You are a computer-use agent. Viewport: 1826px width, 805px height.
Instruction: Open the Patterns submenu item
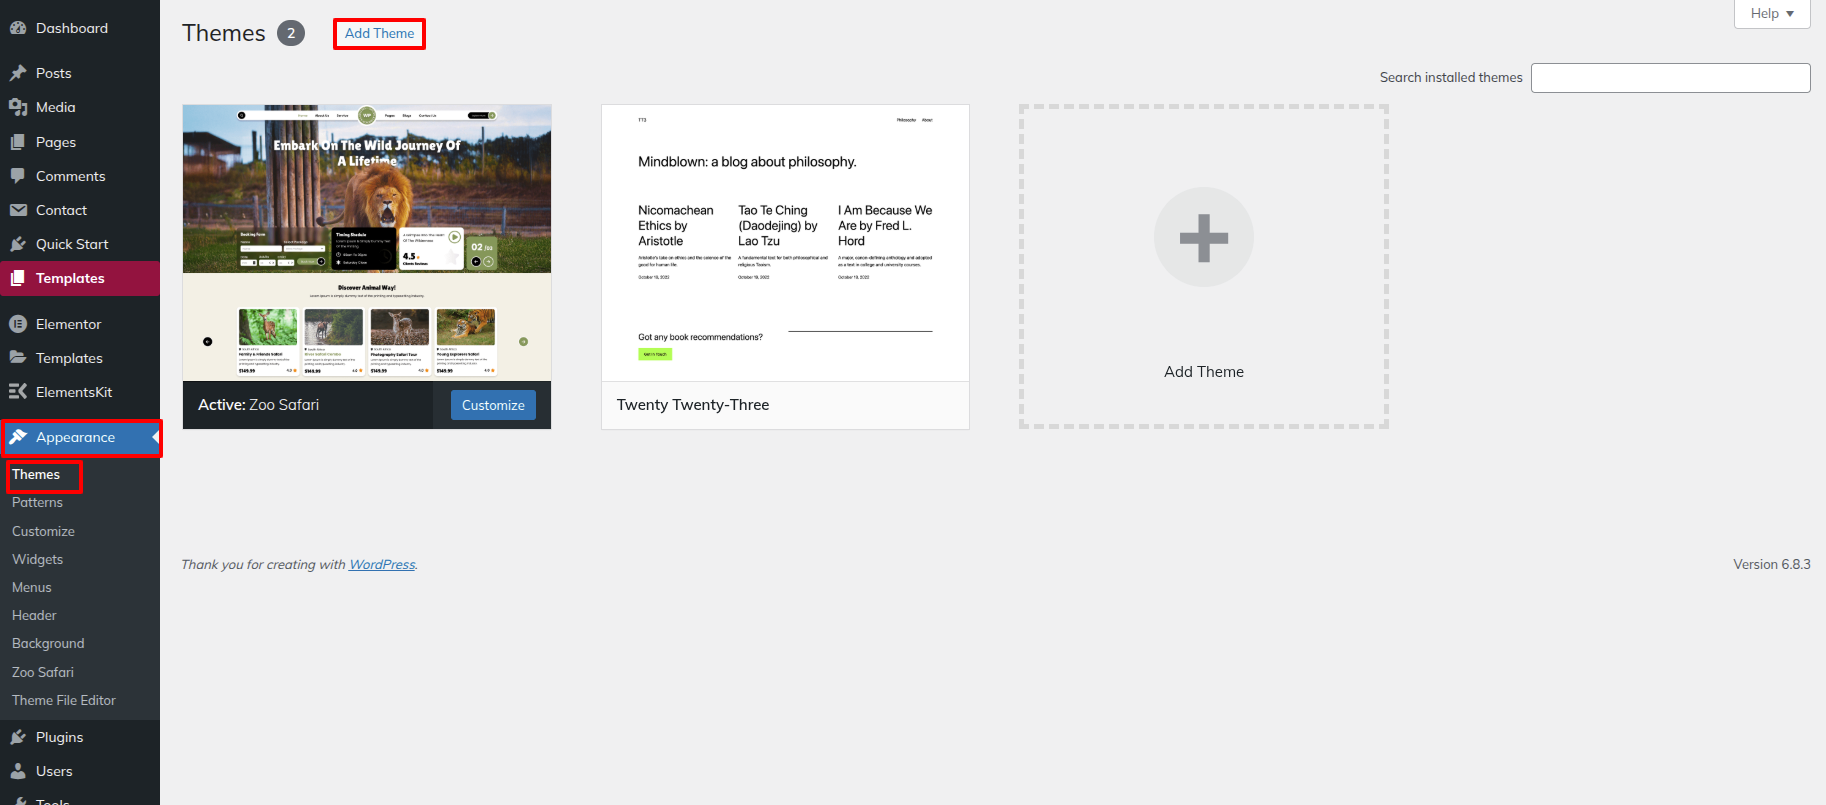click(37, 502)
